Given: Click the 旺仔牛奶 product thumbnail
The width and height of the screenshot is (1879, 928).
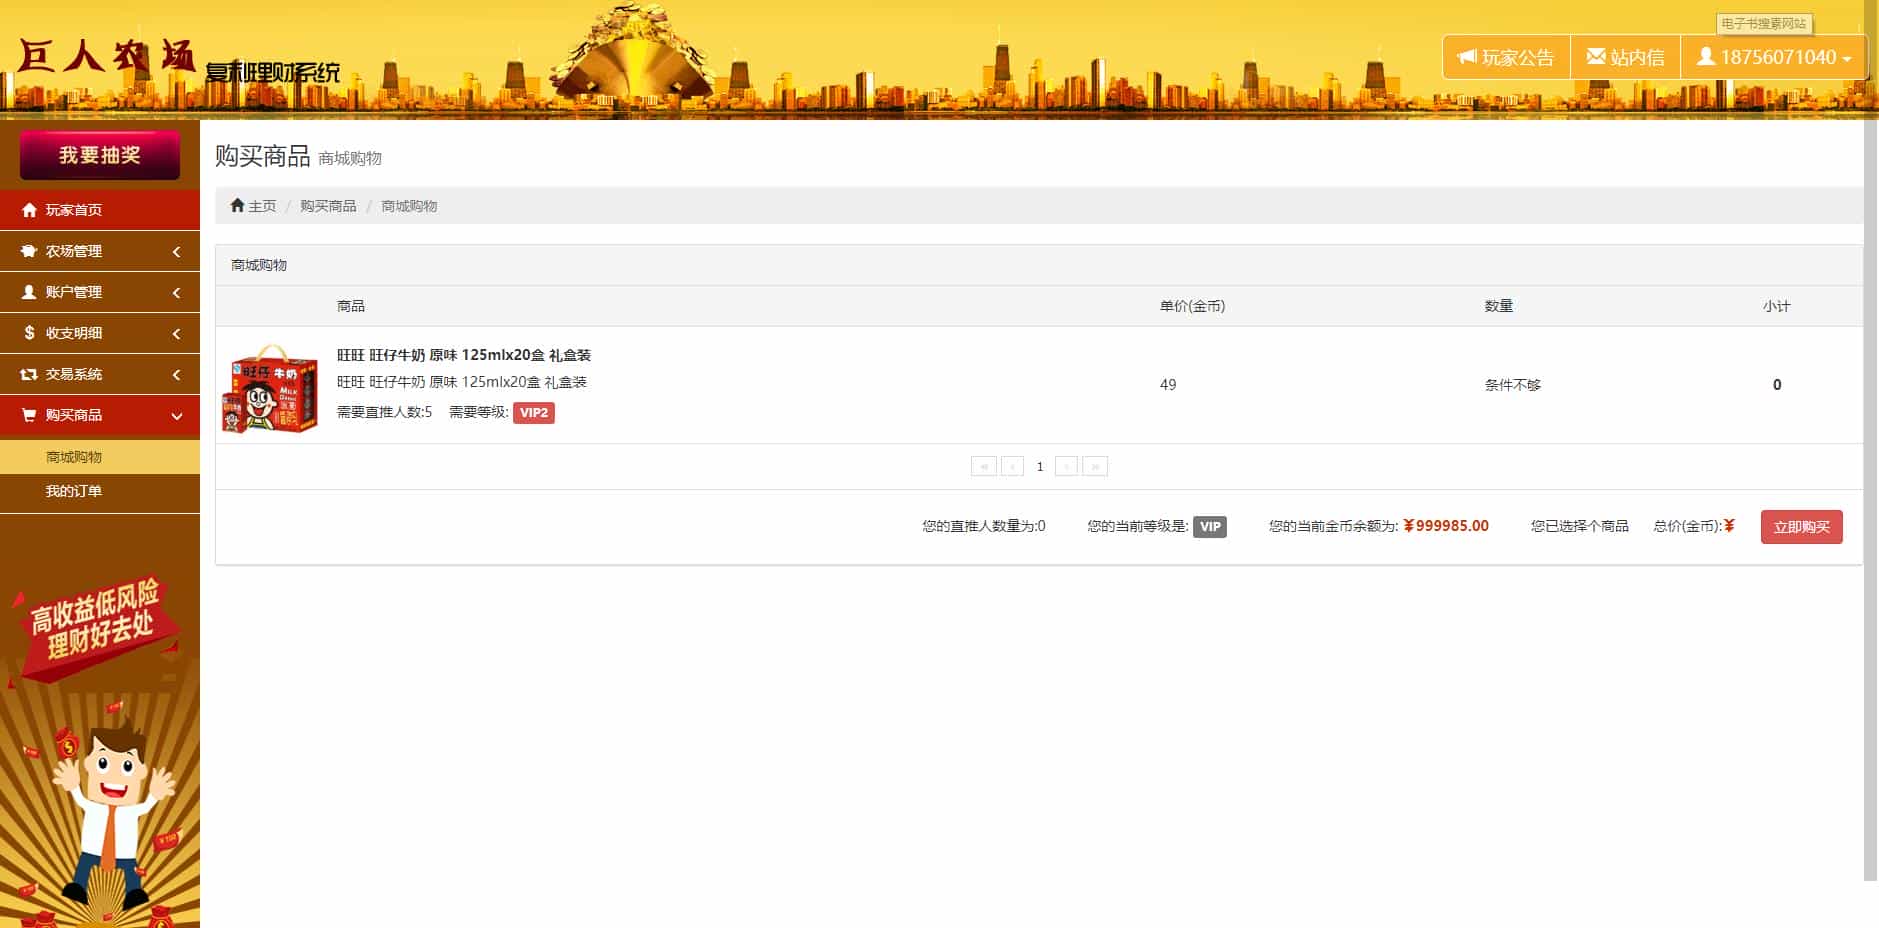Looking at the screenshot, I should click(x=270, y=388).
